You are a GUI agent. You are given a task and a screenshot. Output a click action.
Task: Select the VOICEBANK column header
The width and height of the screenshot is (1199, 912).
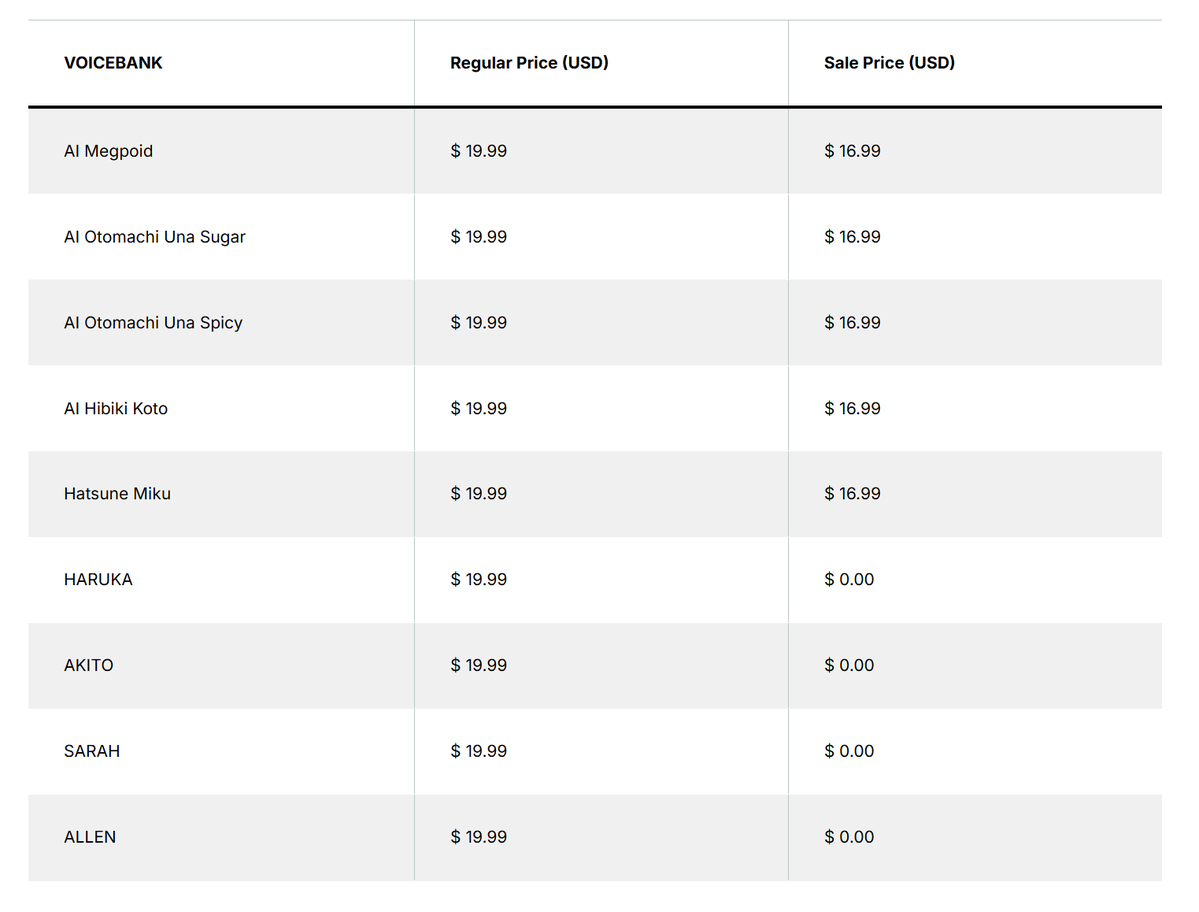[113, 63]
